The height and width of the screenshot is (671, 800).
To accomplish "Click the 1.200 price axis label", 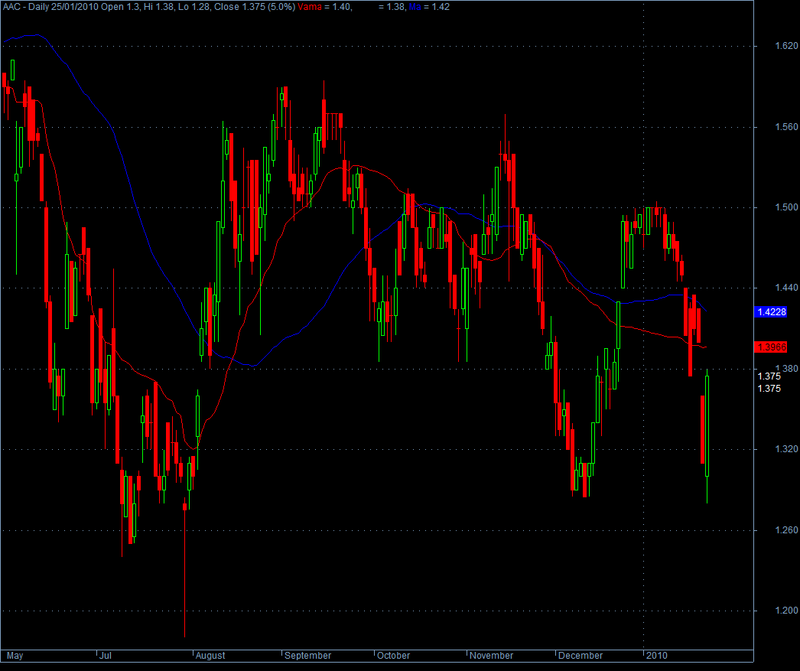I will [786, 611].
